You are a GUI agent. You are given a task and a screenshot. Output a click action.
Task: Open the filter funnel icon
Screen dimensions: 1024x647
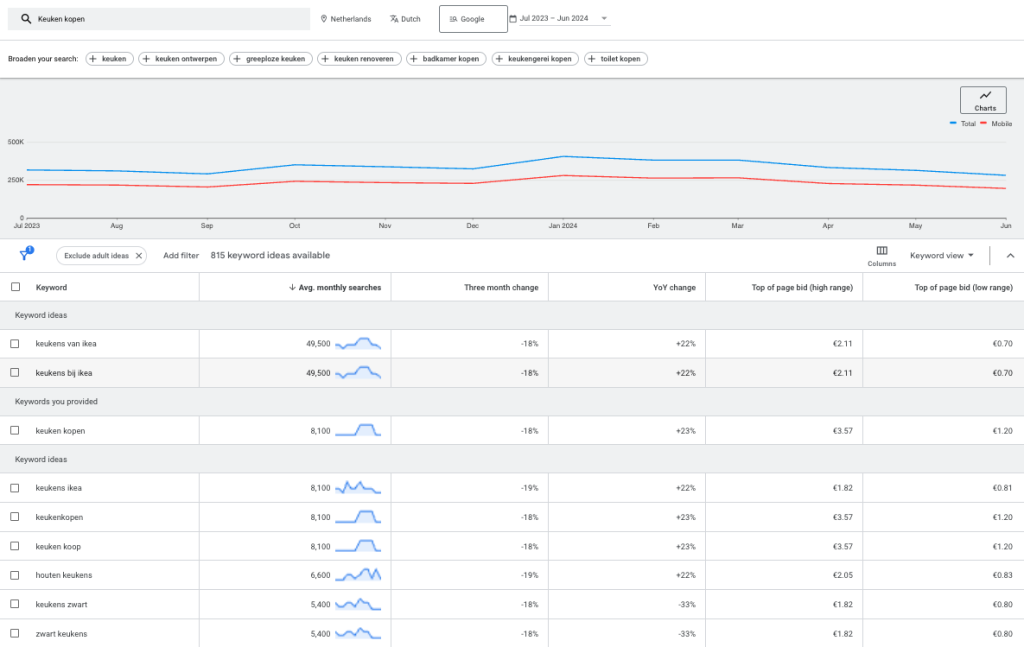(x=25, y=255)
